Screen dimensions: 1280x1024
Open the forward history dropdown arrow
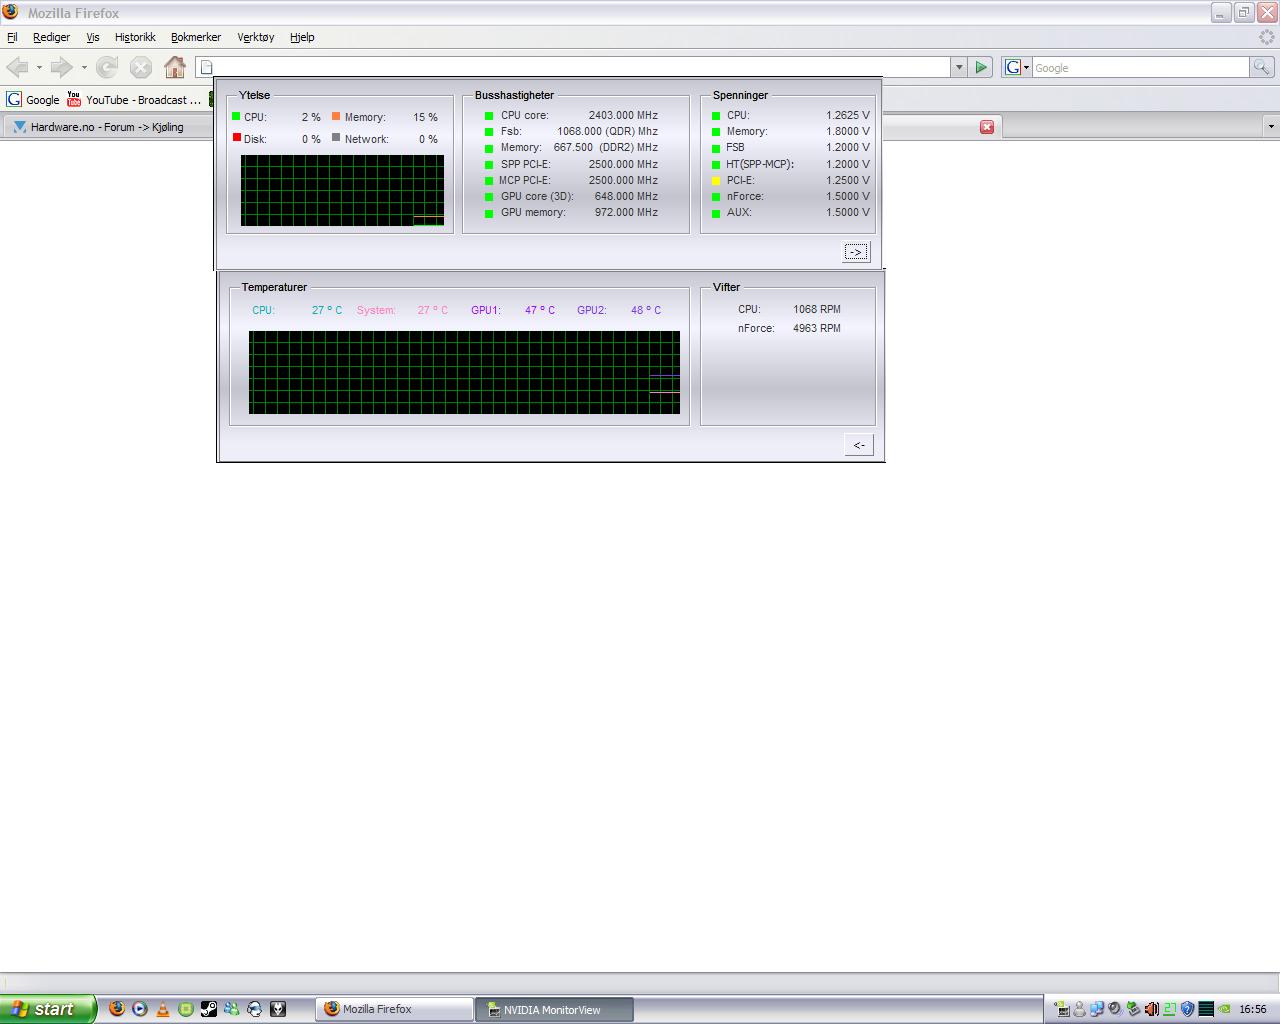pyautogui.click(x=84, y=68)
